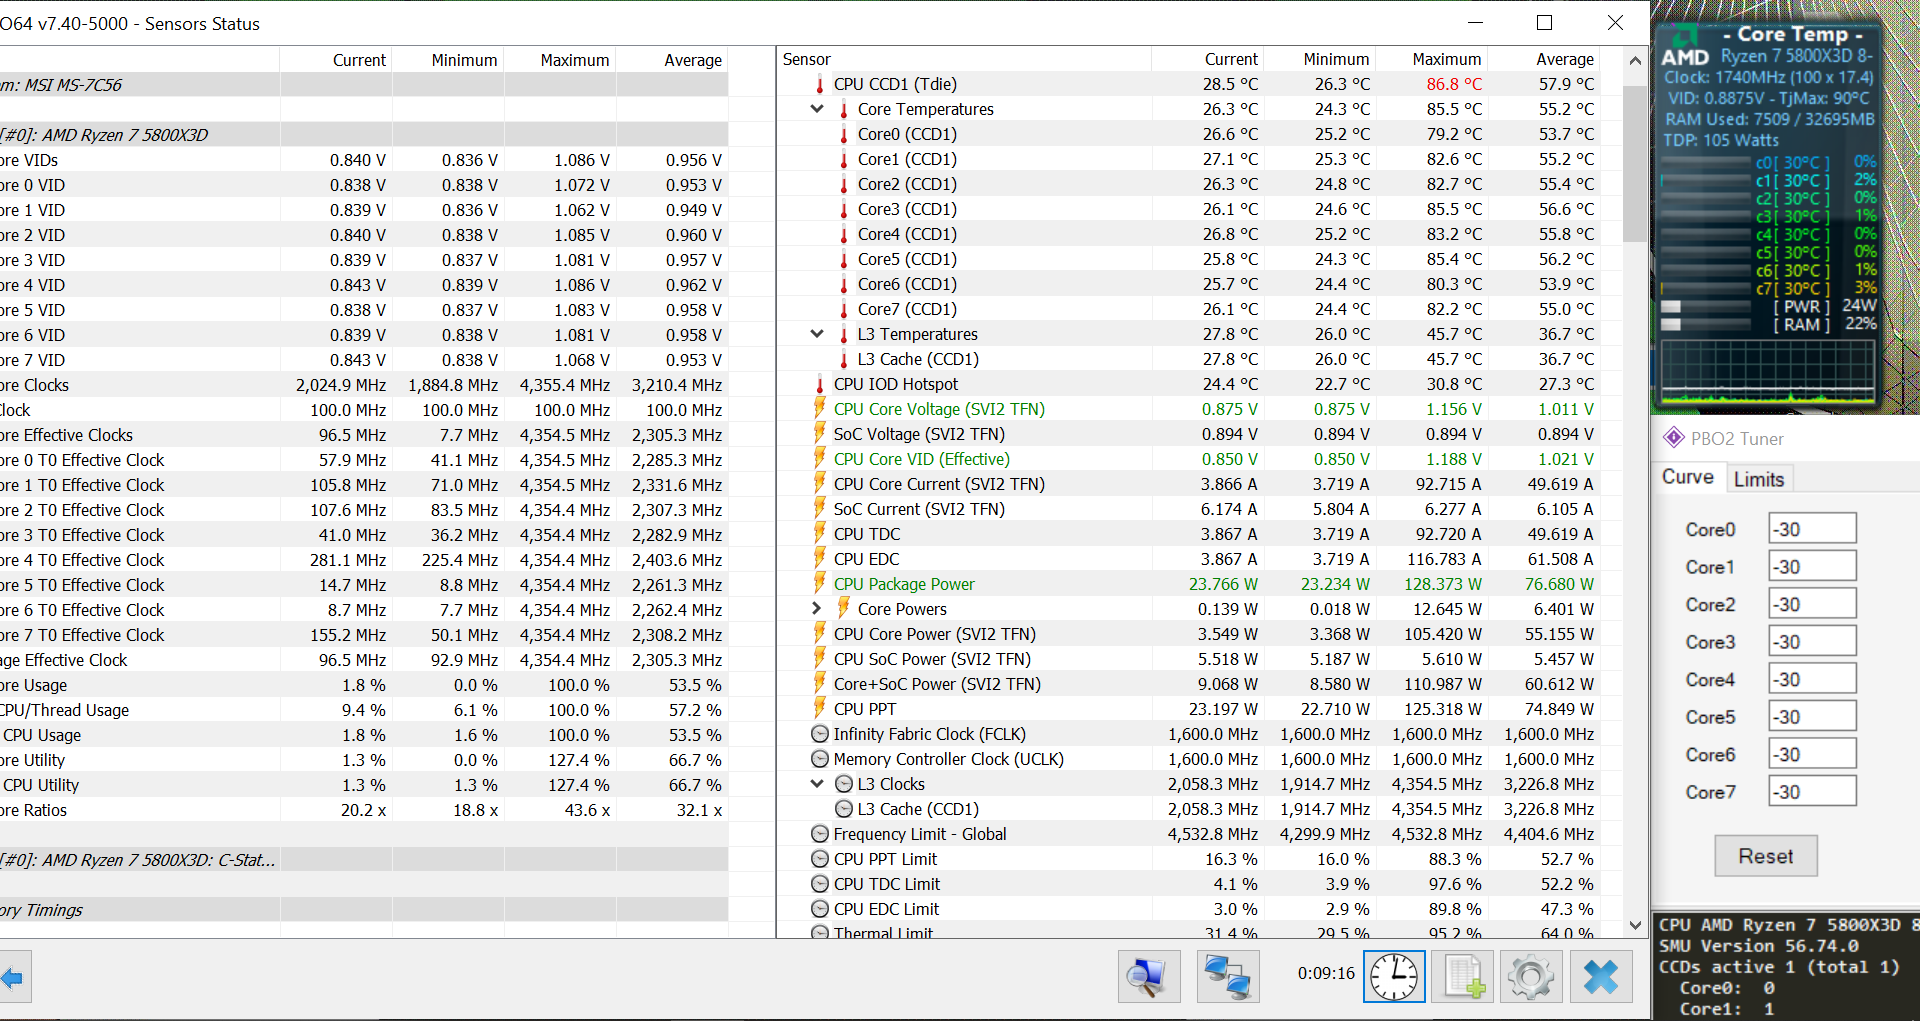
Task: Click the Core3 curve offset field
Action: point(1812,642)
